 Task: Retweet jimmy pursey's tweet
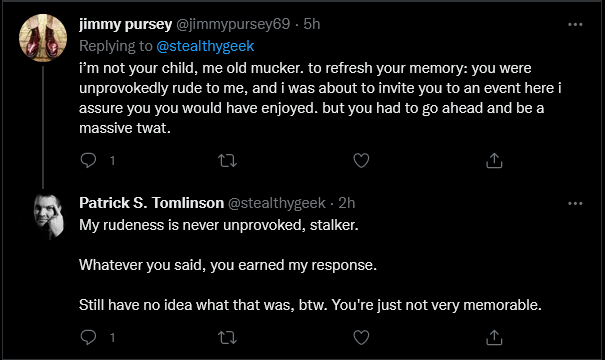[227, 161]
